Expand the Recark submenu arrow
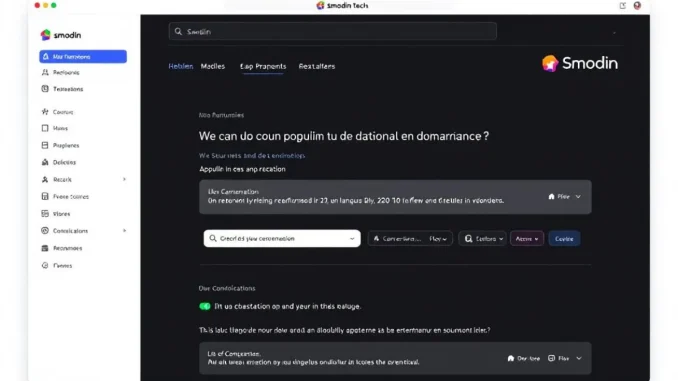The image size is (678, 381). (124, 179)
